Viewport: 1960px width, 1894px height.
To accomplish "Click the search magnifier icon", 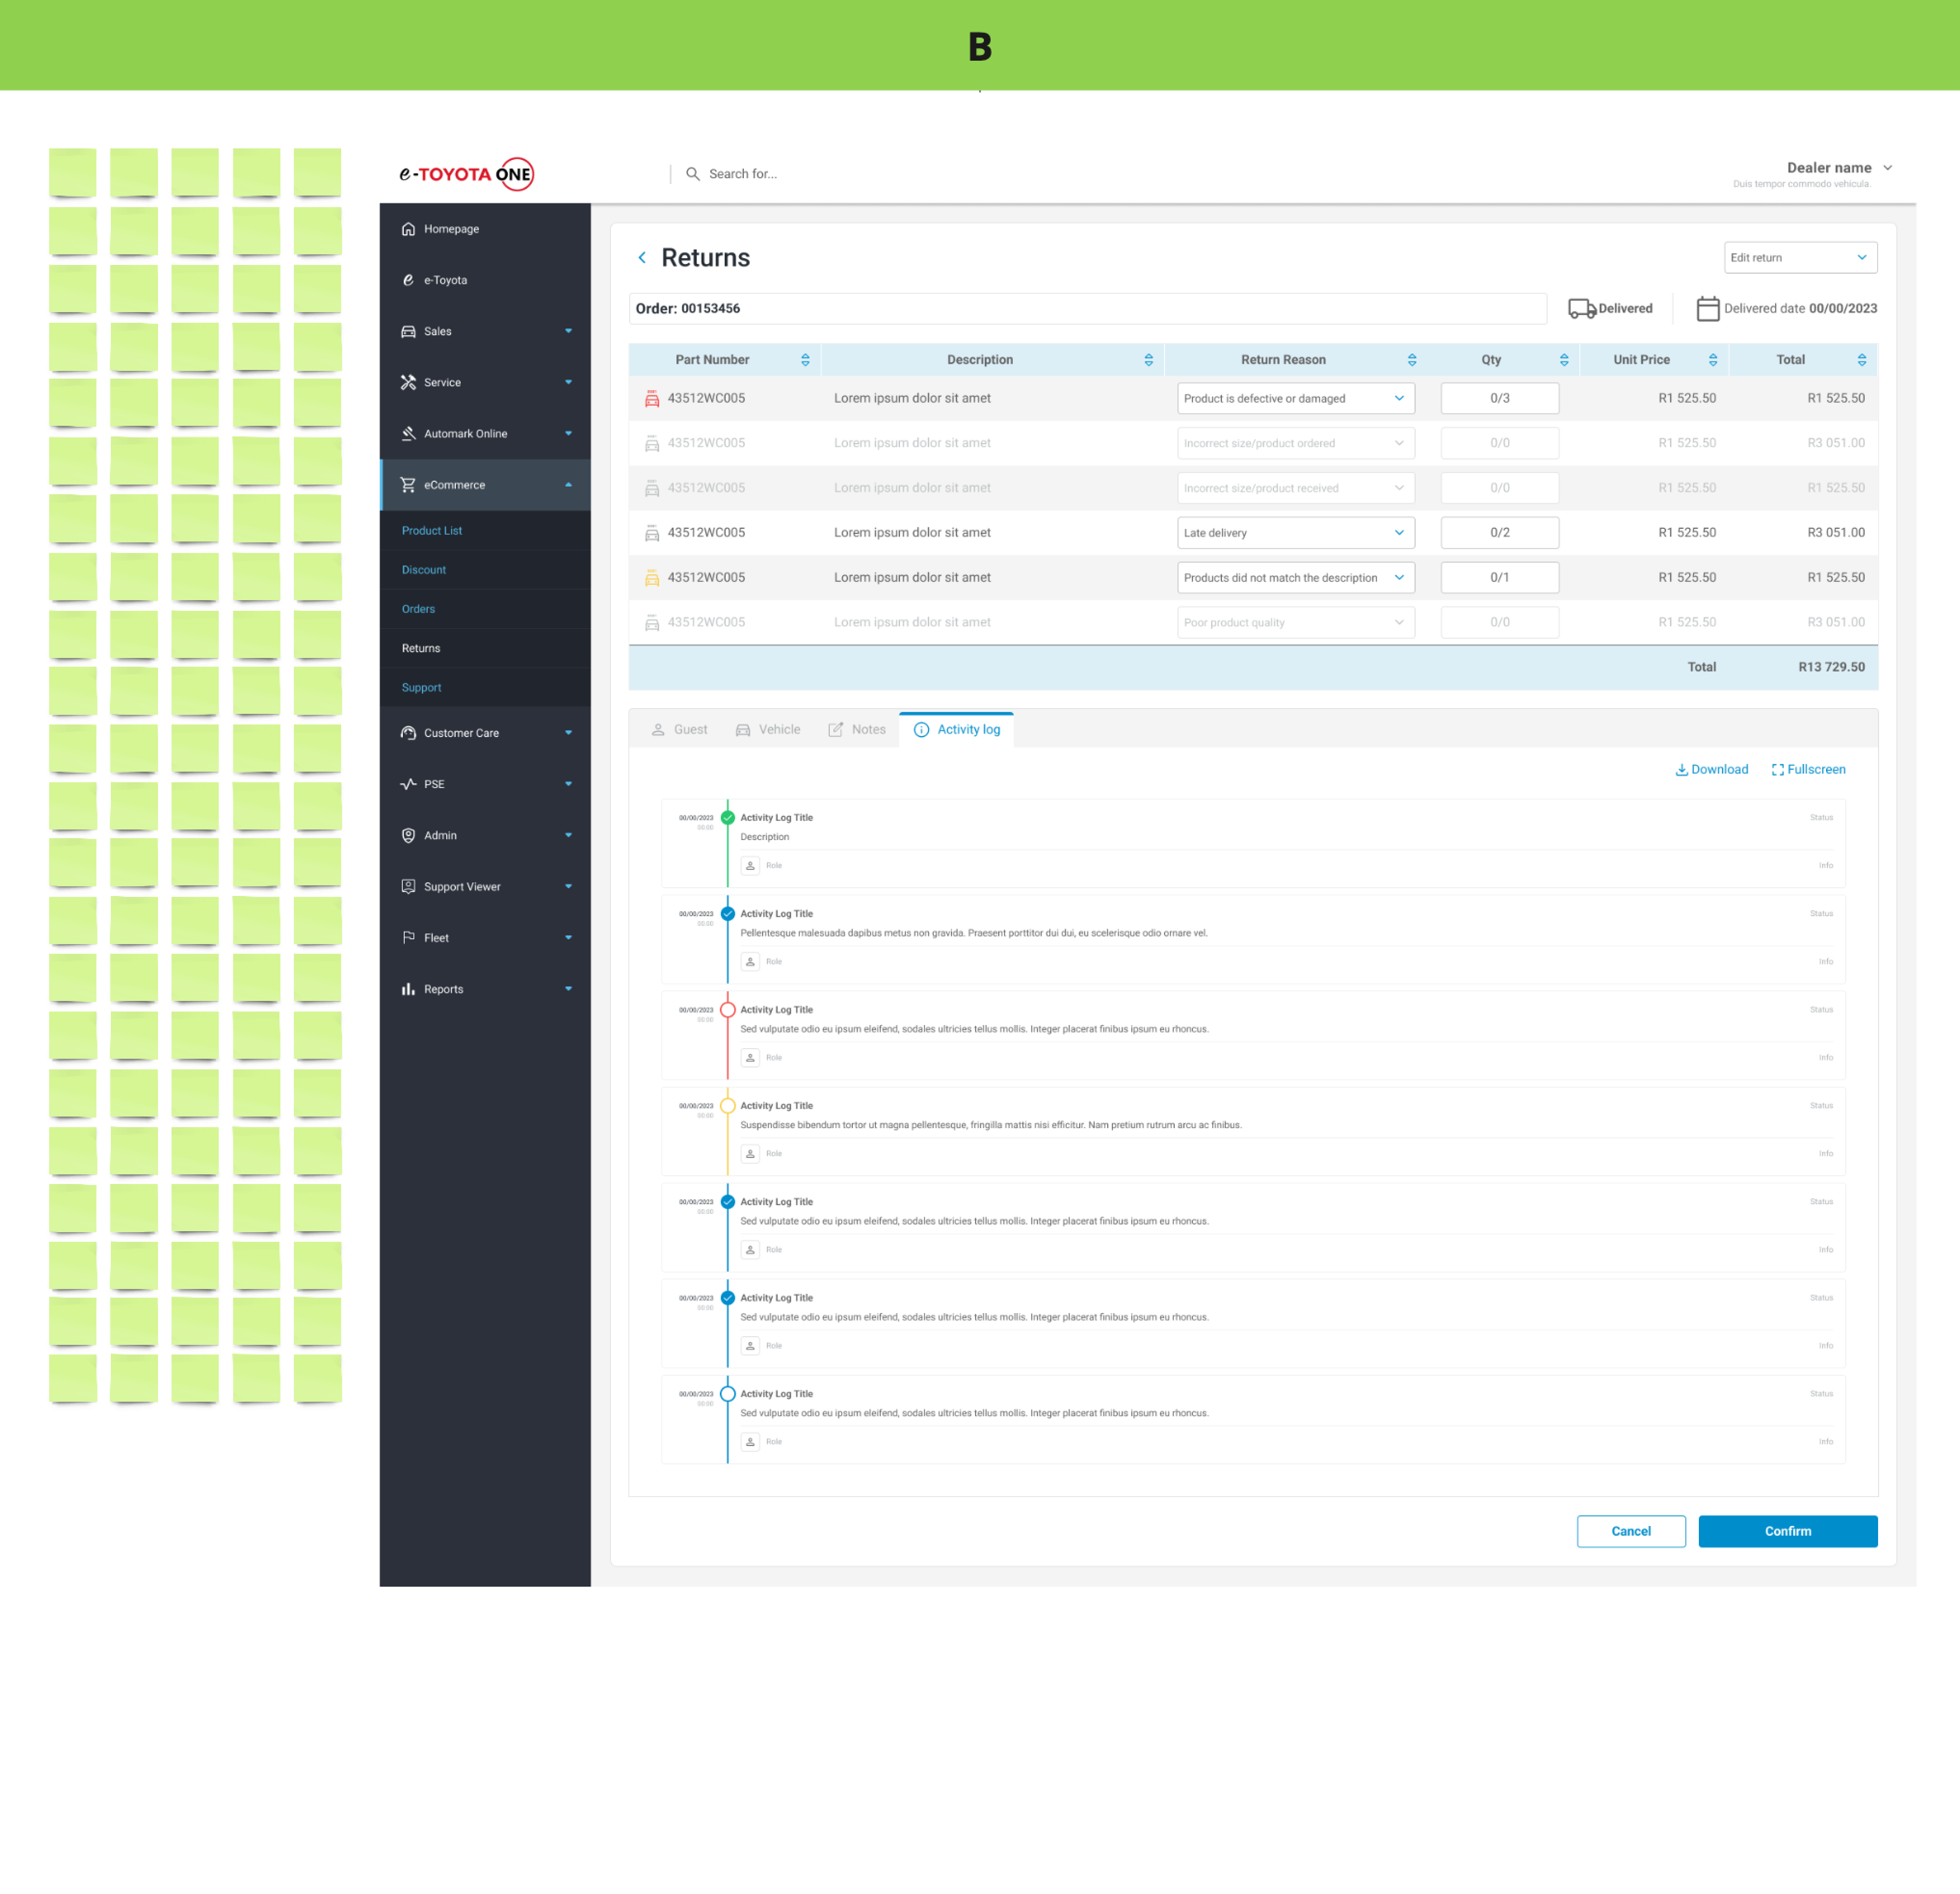I will click(x=692, y=174).
